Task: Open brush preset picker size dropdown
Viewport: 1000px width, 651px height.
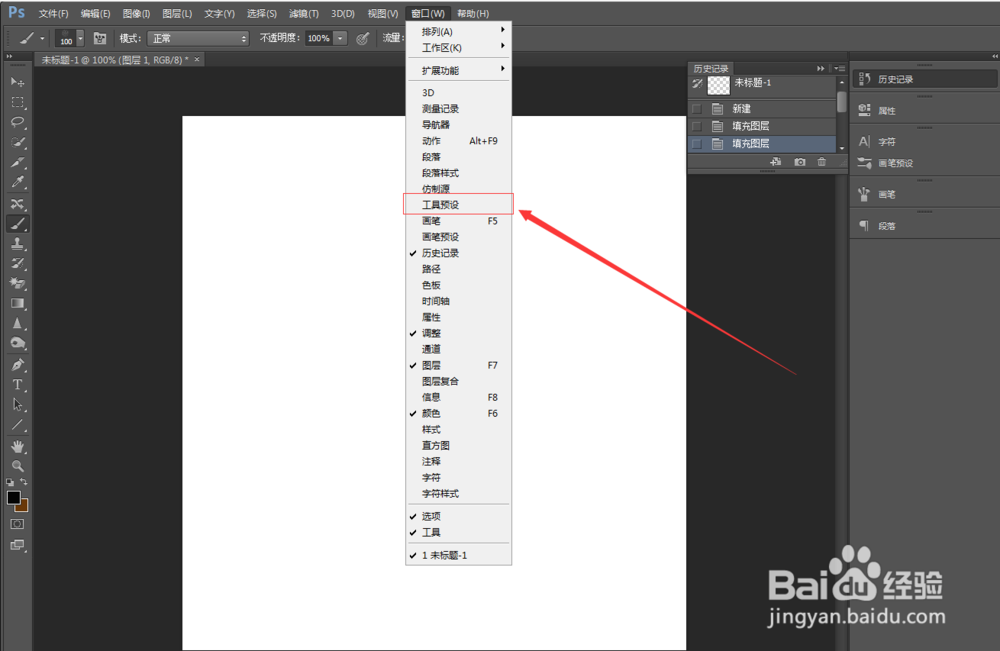Action: click(x=80, y=38)
